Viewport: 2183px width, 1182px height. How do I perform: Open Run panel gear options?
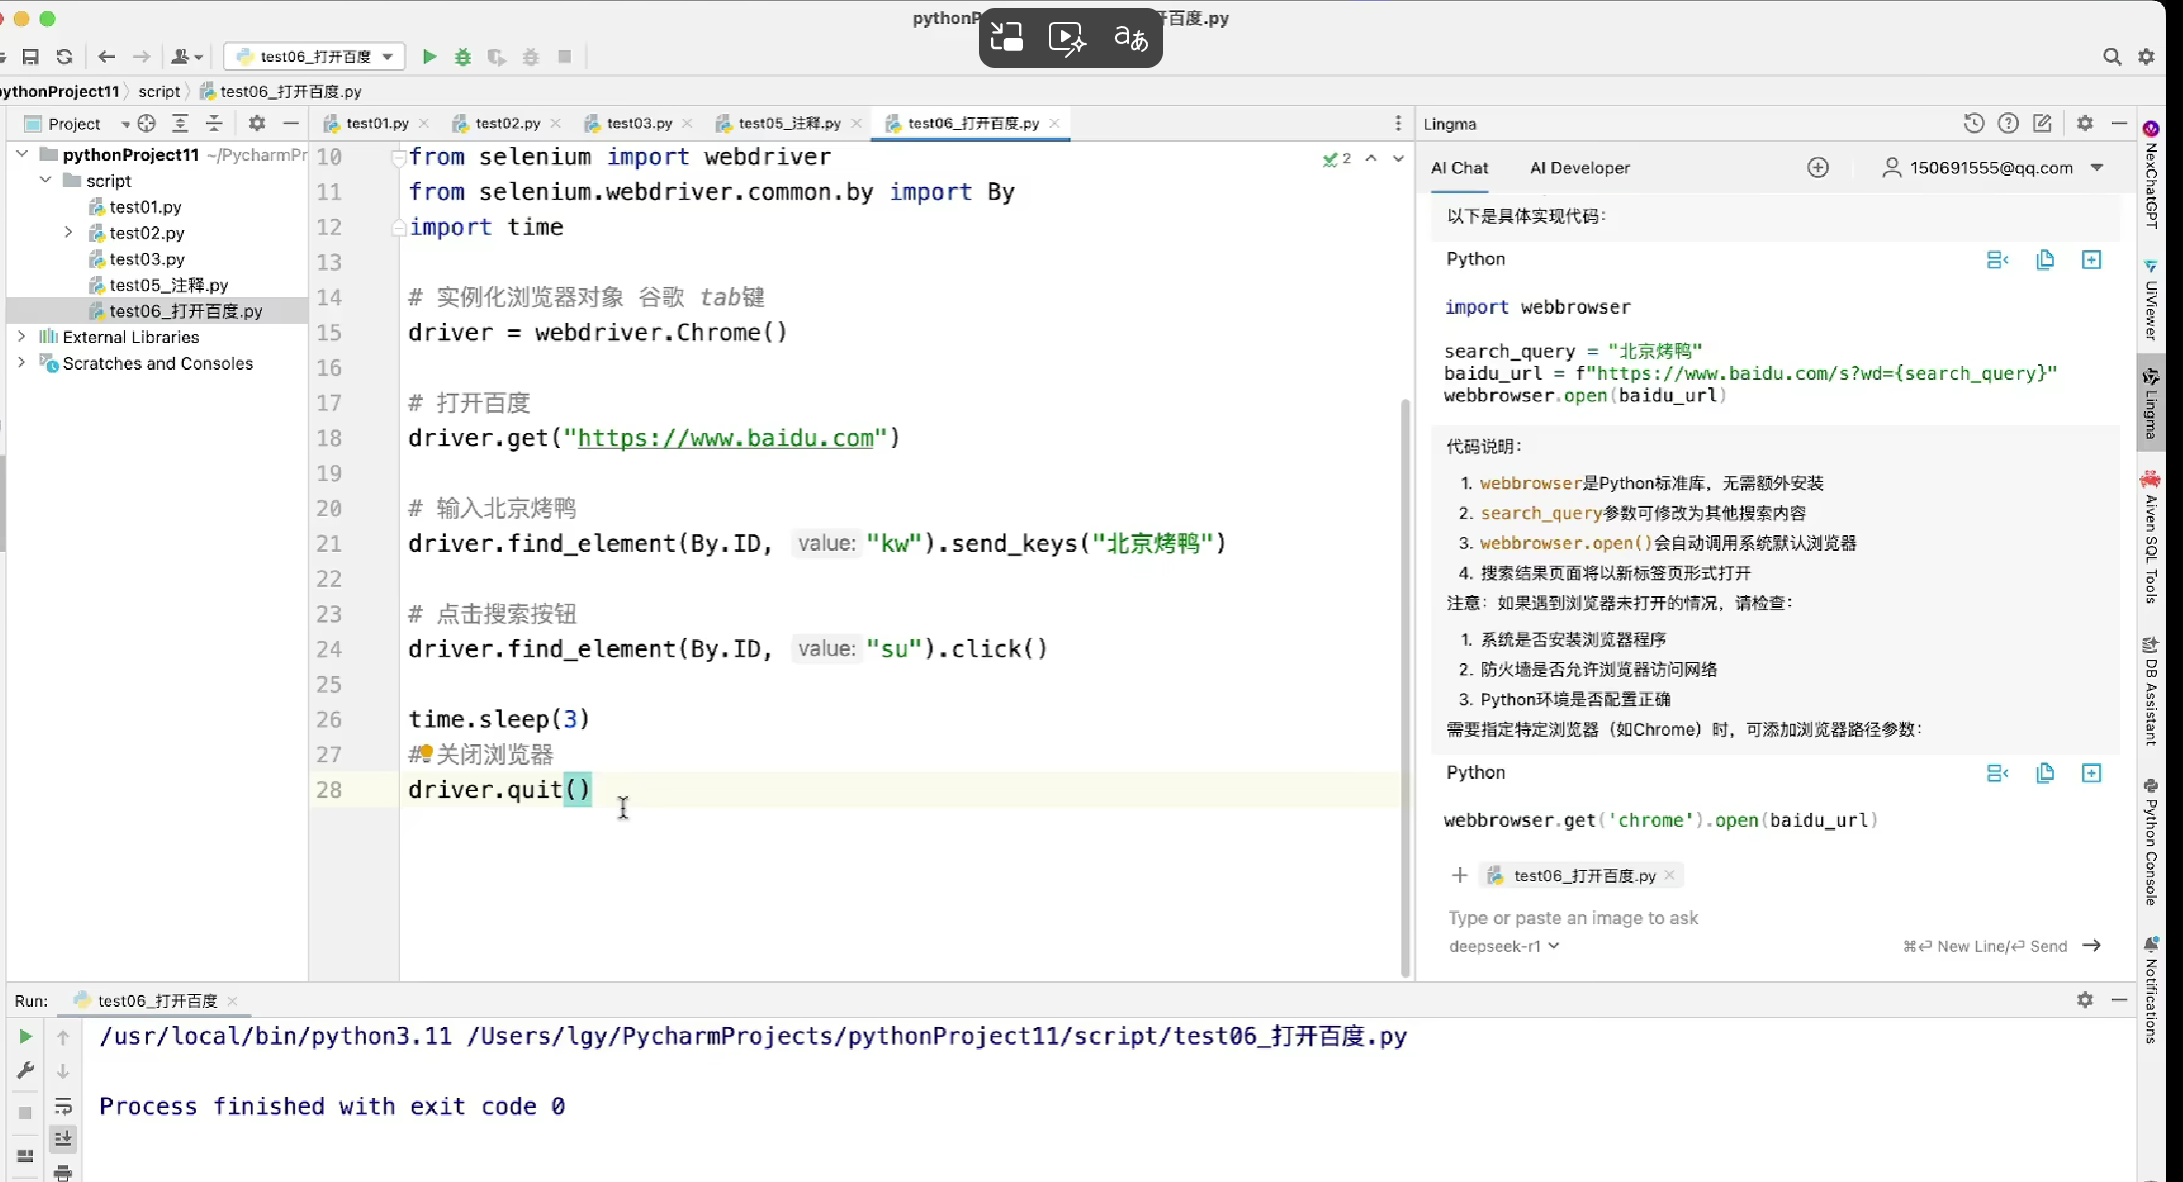click(2085, 1000)
